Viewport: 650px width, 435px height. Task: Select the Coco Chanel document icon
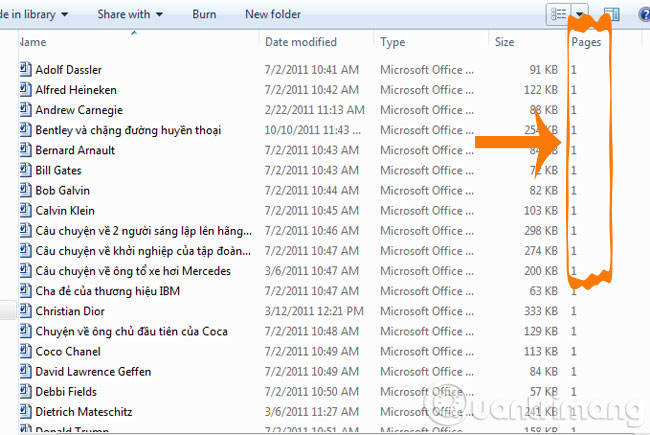tap(26, 350)
